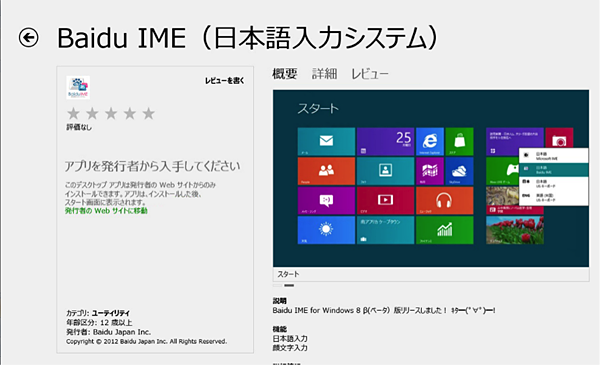Click the Mail tile in the screenshot

[x=326, y=141]
